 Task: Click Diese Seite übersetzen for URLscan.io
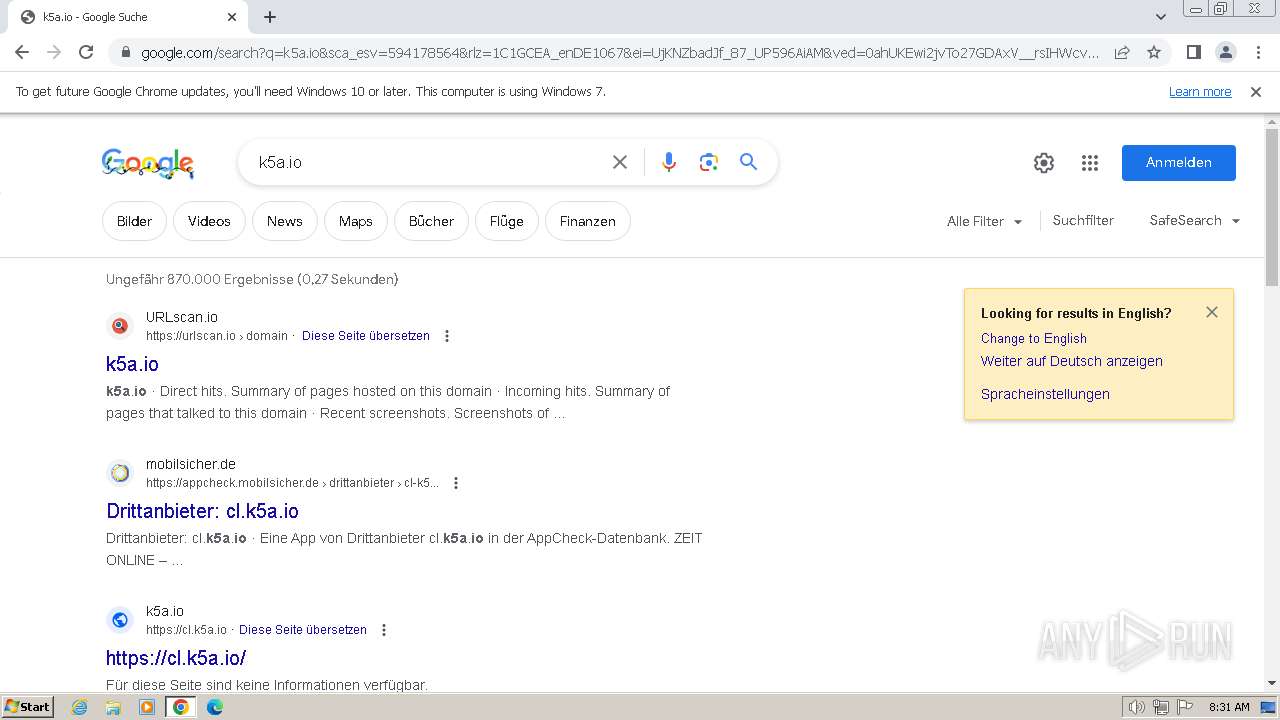366,336
